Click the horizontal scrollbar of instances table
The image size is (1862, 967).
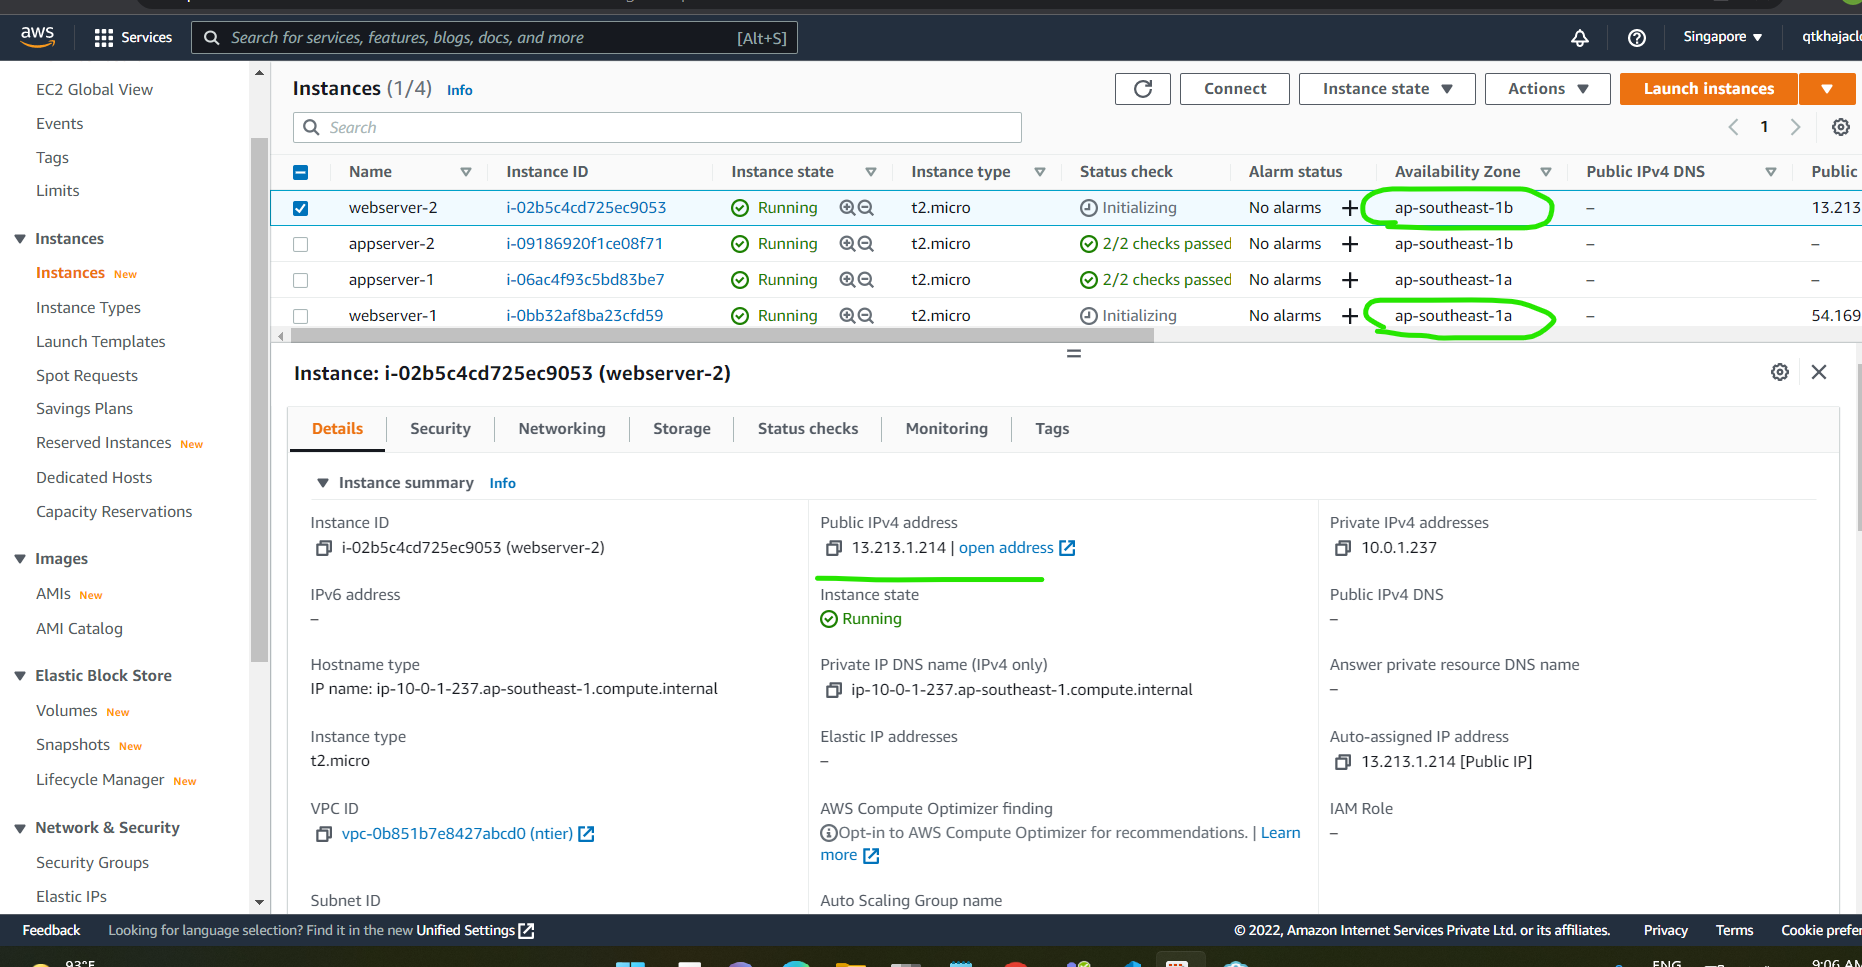pos(720,336)
